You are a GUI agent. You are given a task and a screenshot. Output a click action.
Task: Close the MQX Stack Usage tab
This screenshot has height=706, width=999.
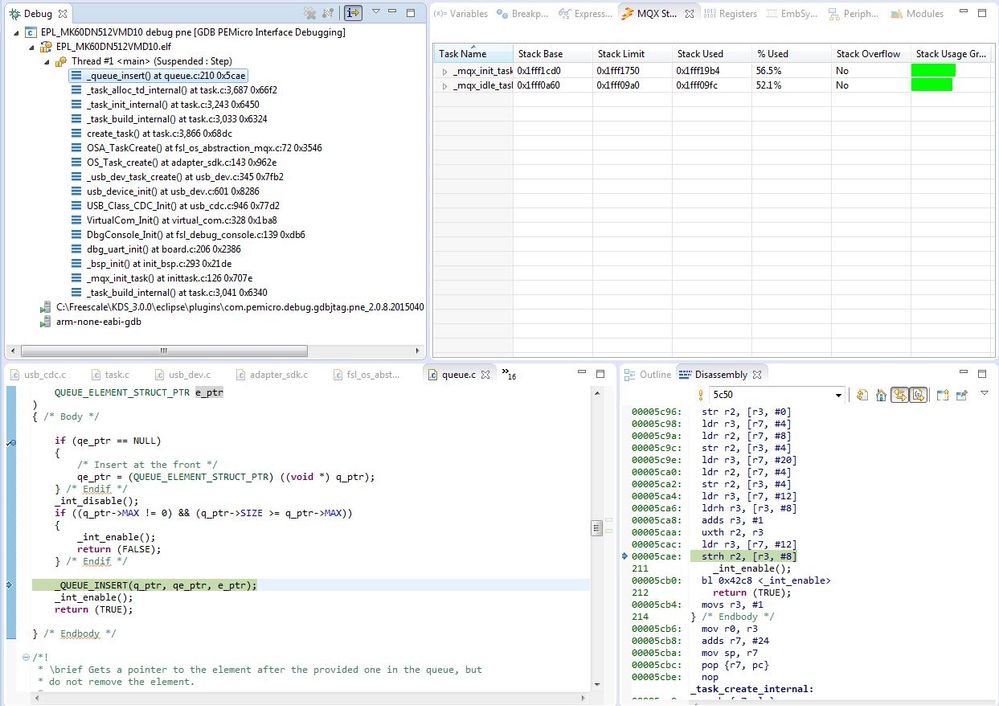[689, 13]
